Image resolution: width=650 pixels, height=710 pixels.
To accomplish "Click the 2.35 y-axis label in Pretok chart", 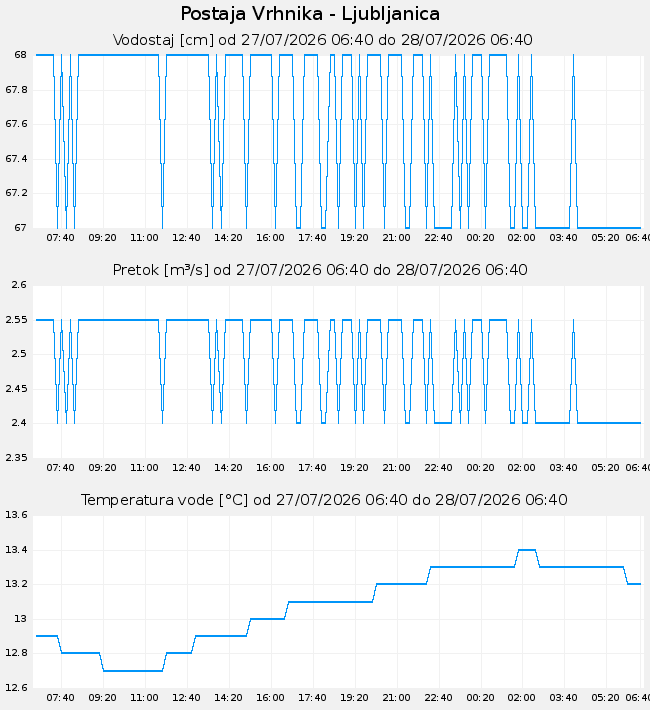I will (16, 458).
